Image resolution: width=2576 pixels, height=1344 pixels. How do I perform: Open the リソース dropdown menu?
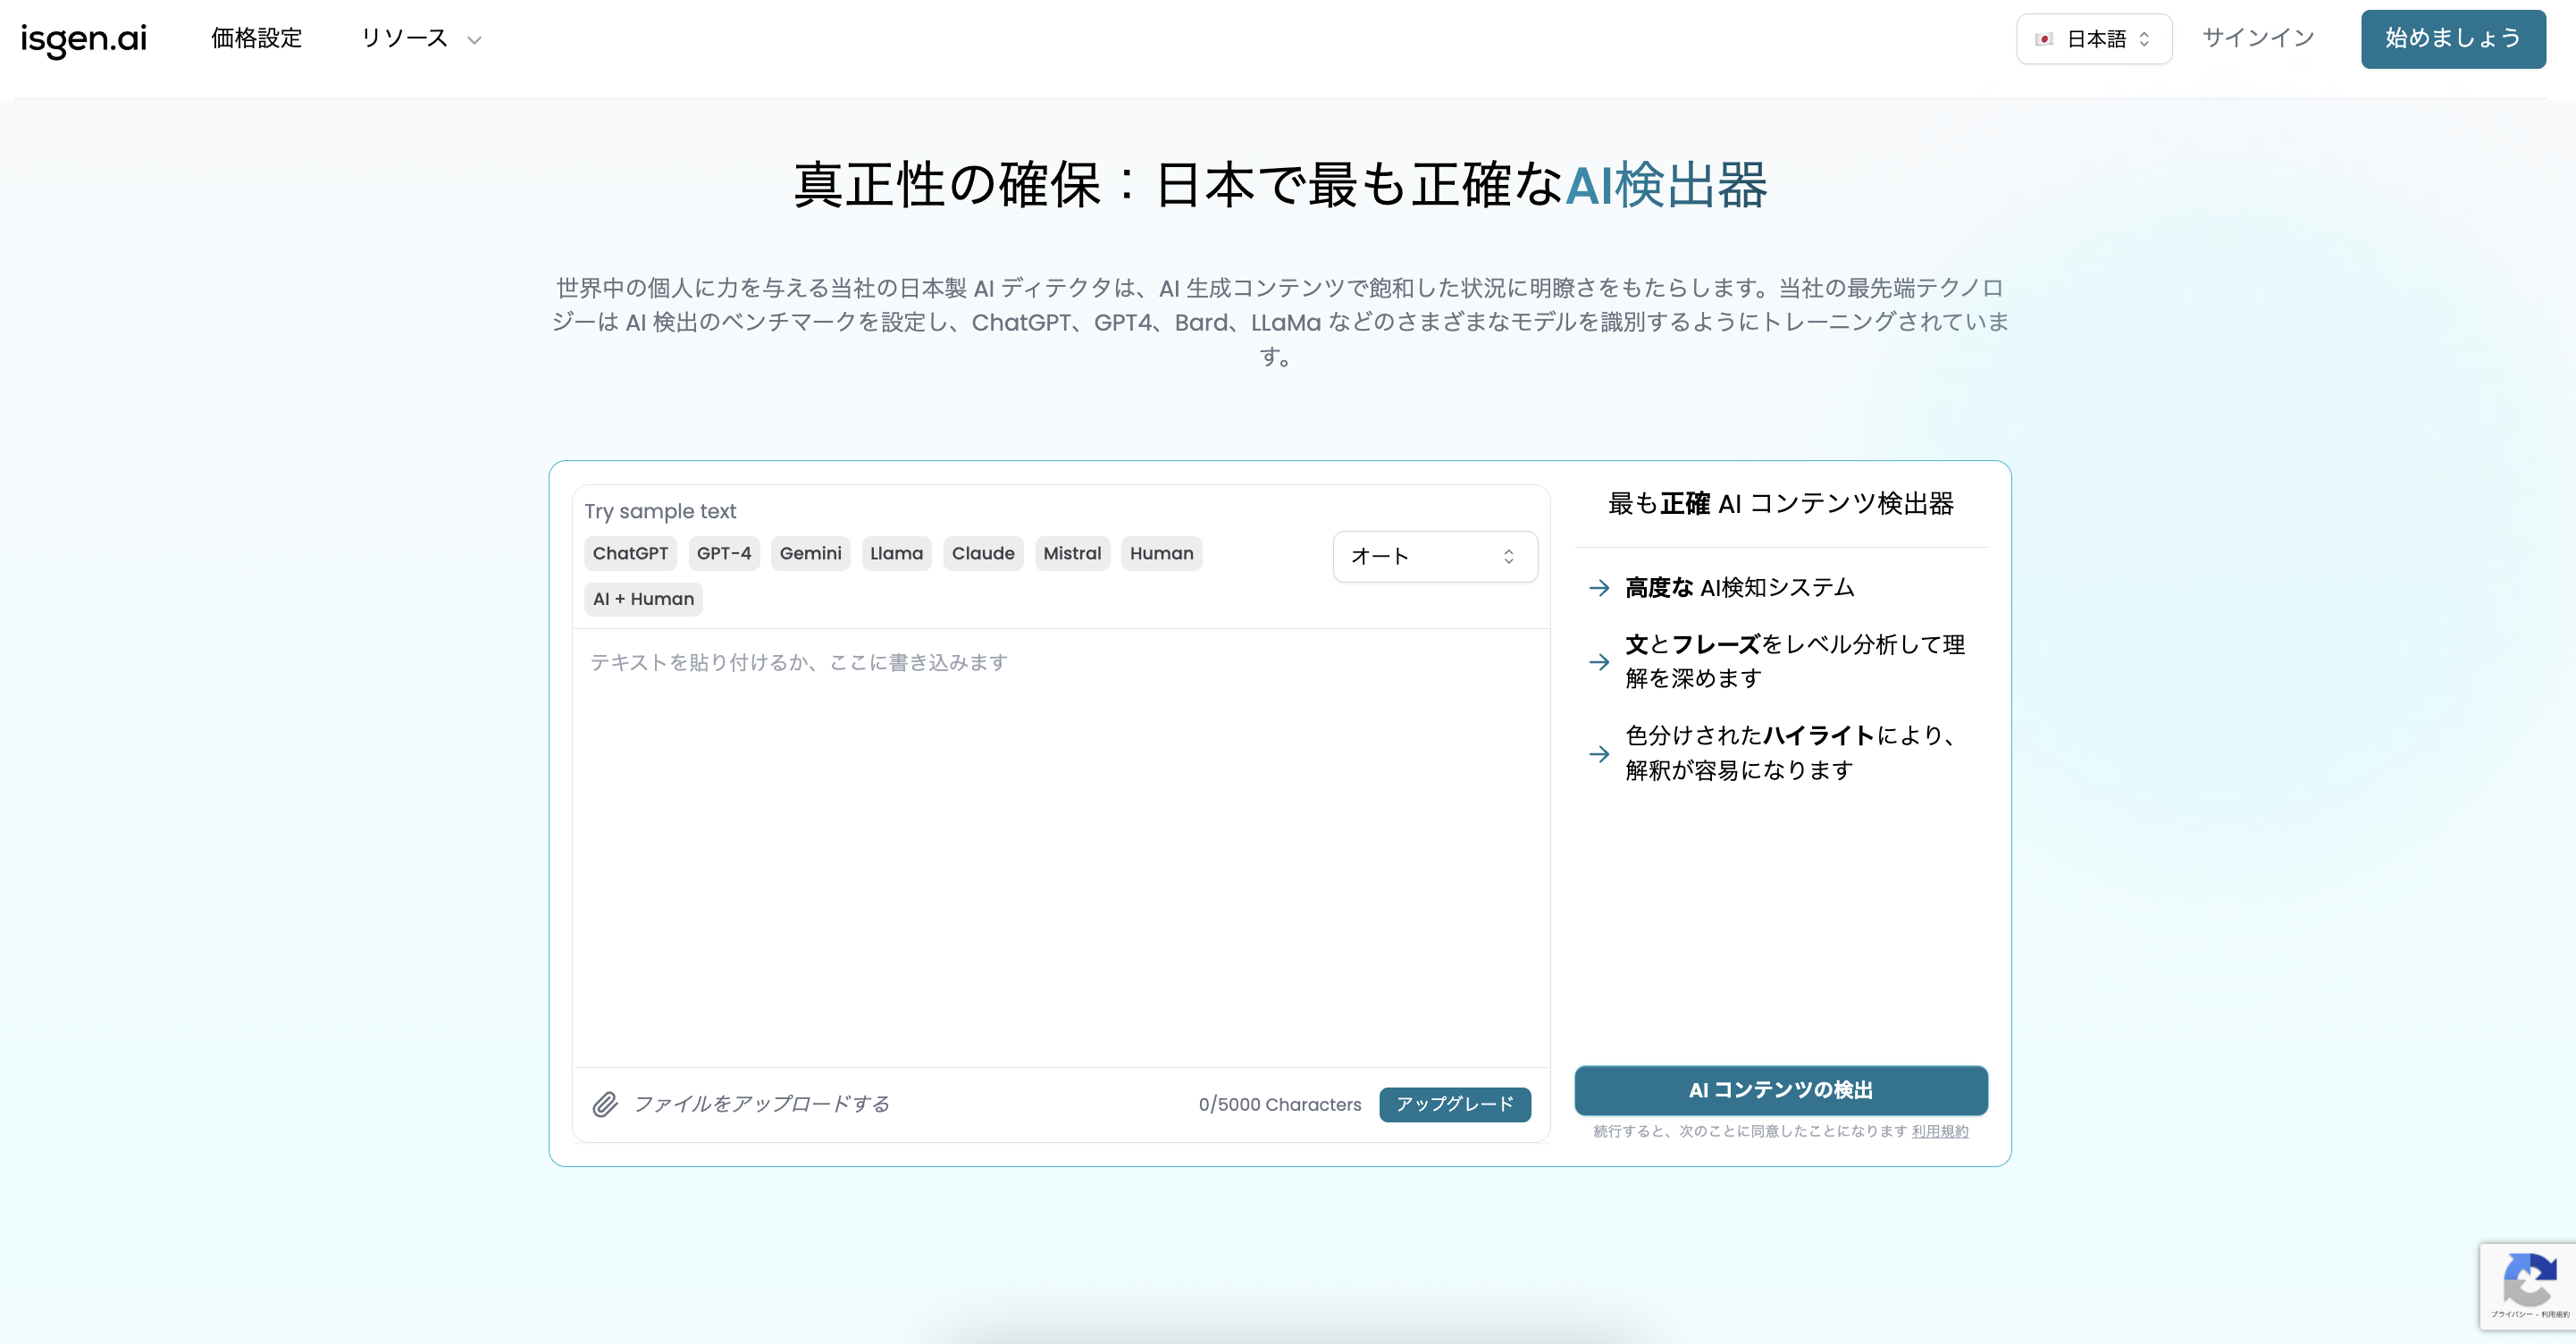pyautogui.click(x=421, y=39)
